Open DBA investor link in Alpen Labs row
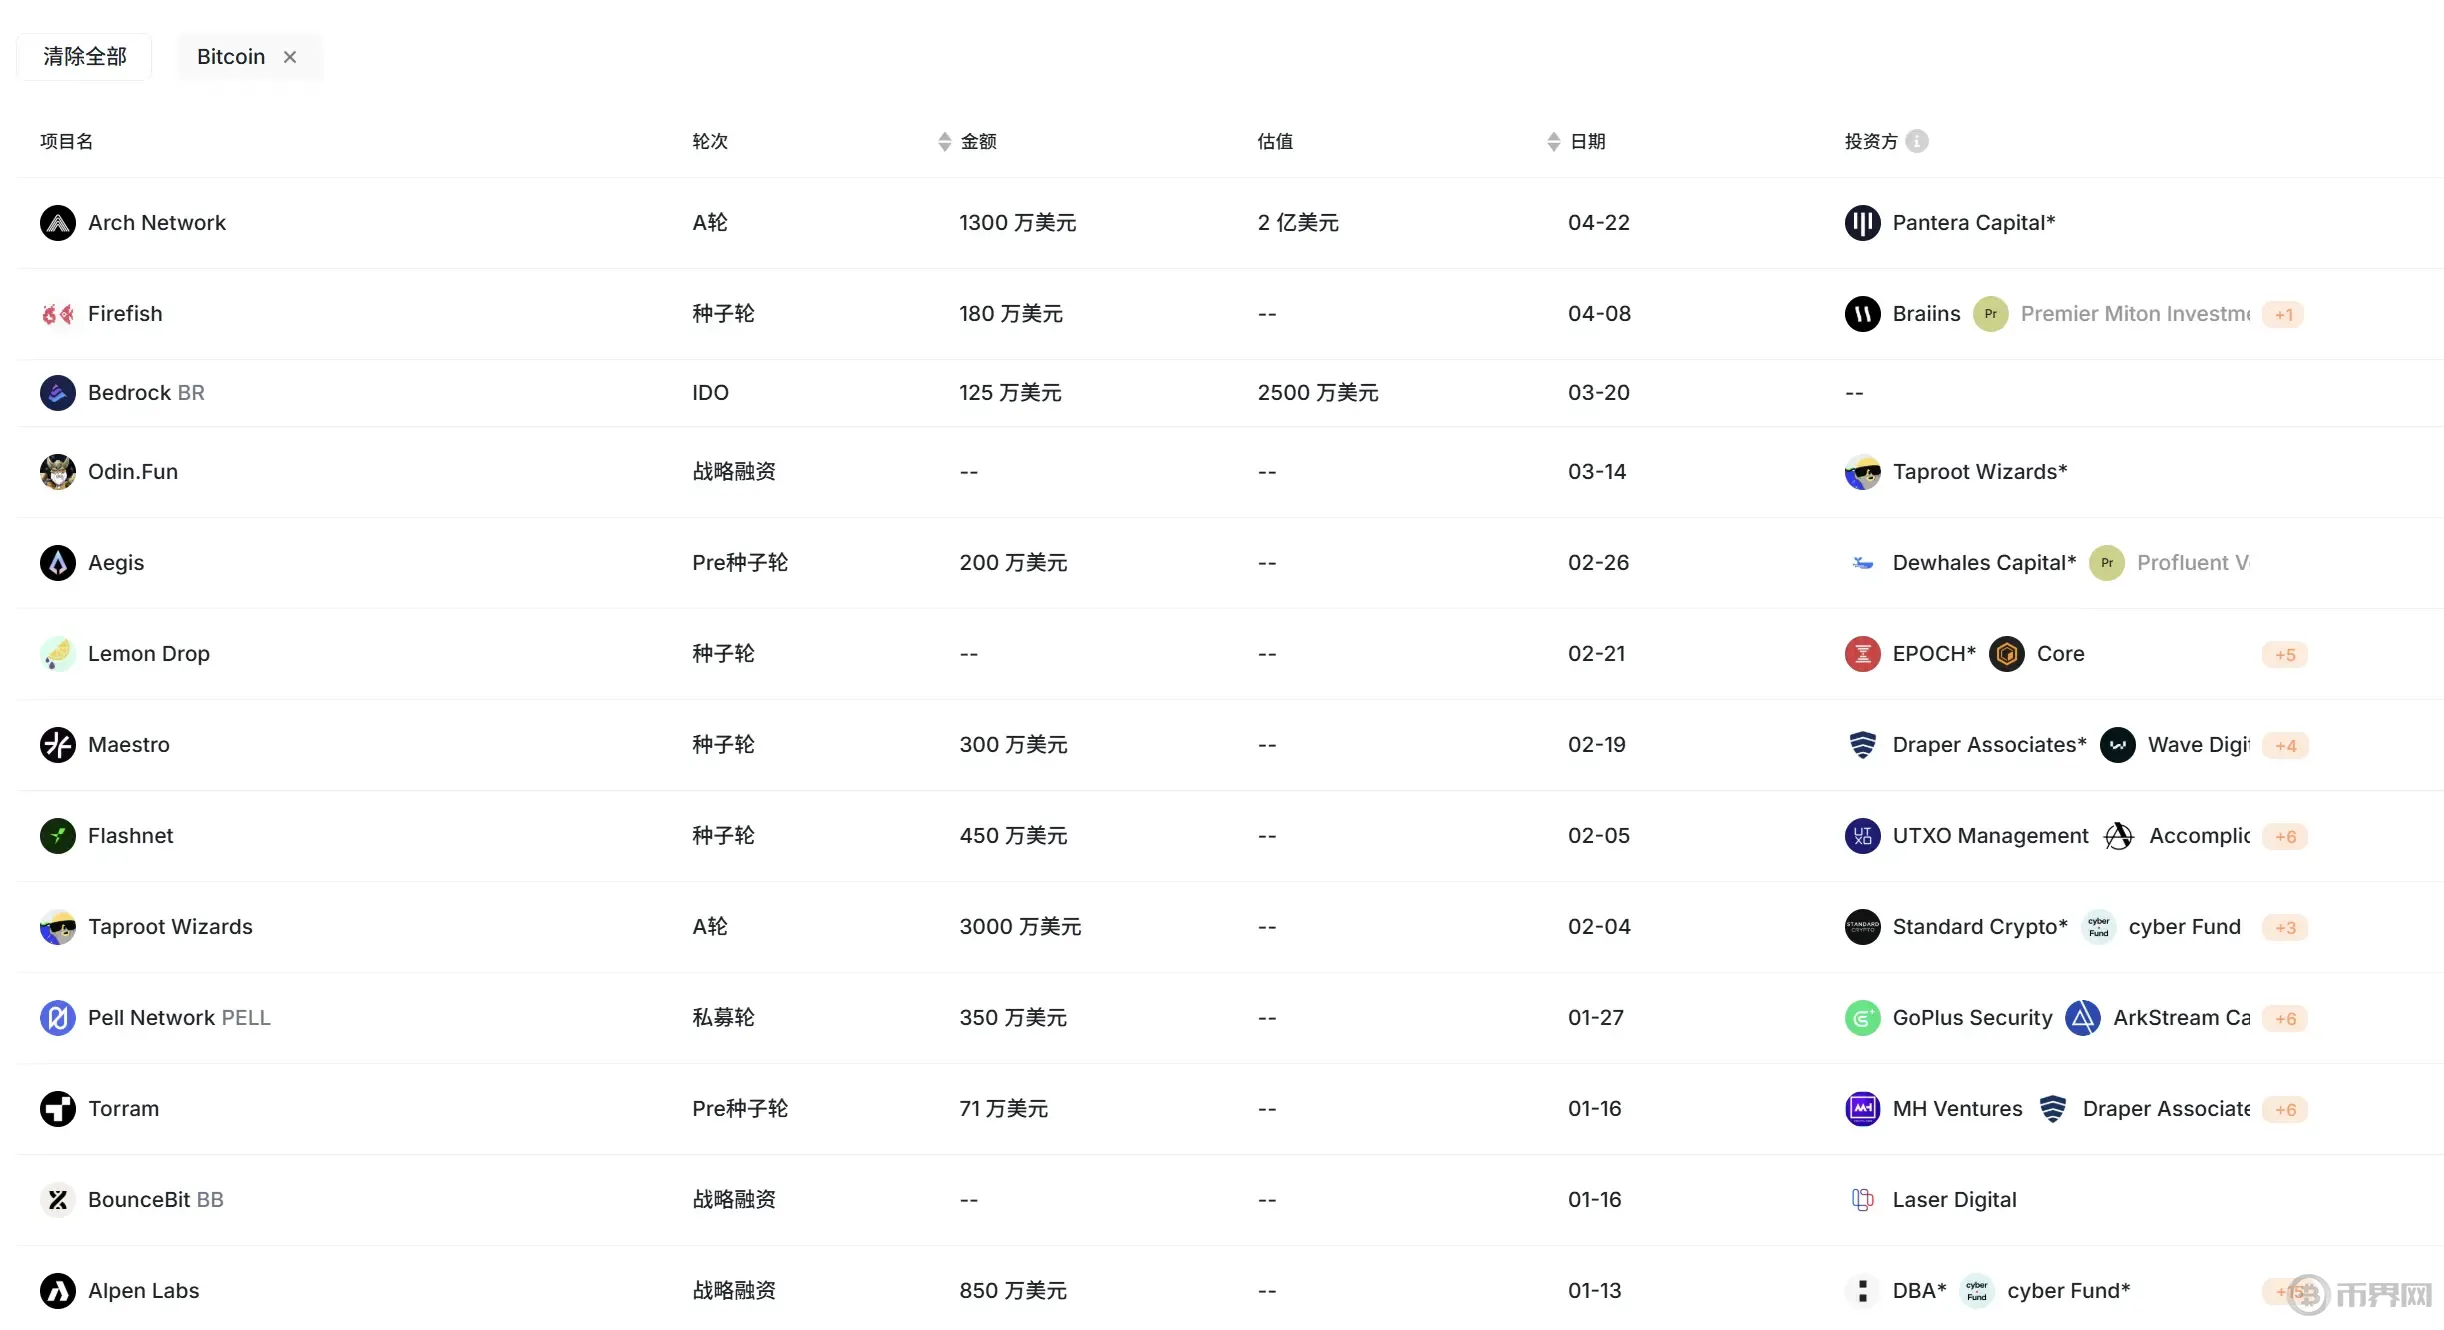The image size is (2444, 1330). [1920, 1291]
